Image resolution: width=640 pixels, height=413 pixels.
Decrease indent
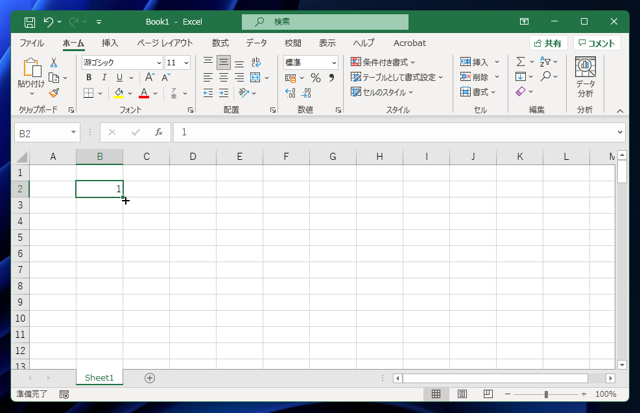click(x=208, y=93)
